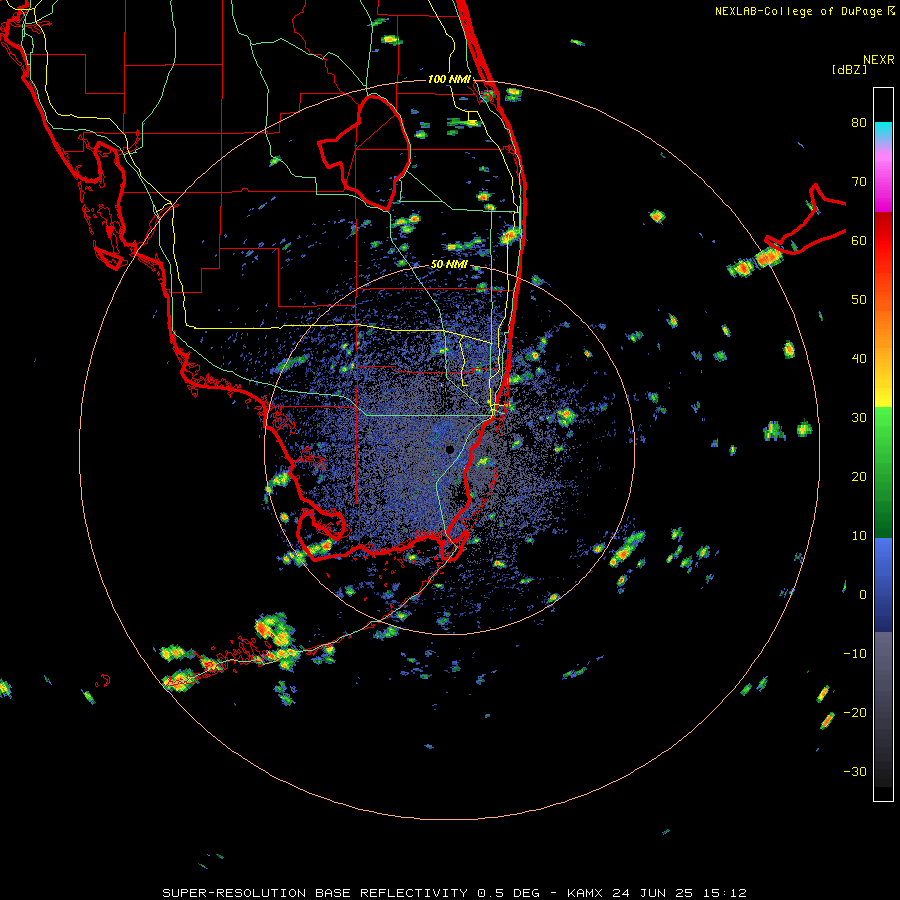This screenshot has height=900, width=900.
Task: Click the [dBZ] units label
Action: click(849, 70)
